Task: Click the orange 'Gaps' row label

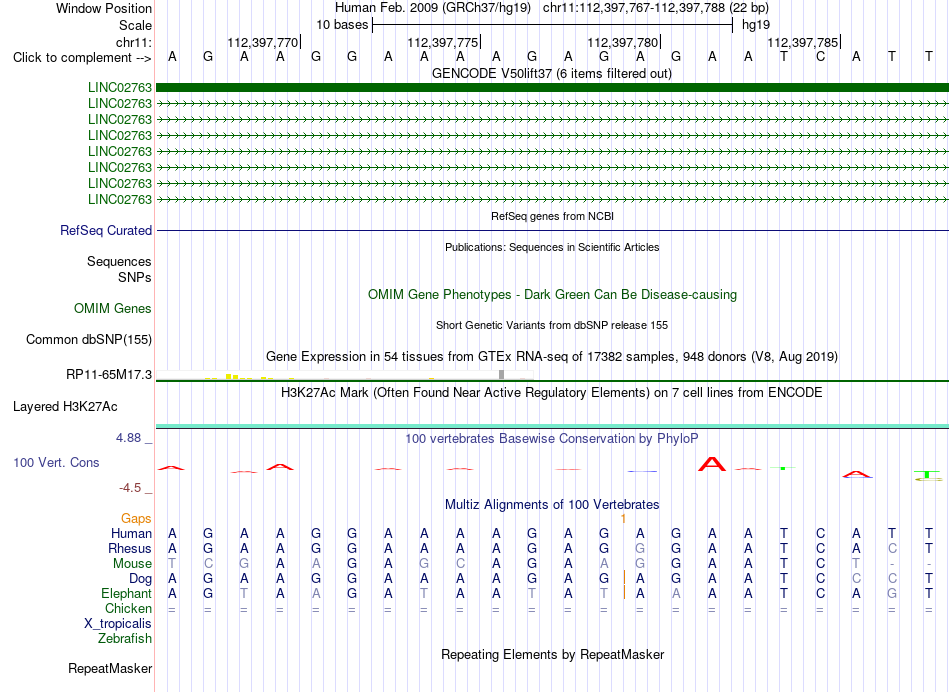Action: coord(136,518)
